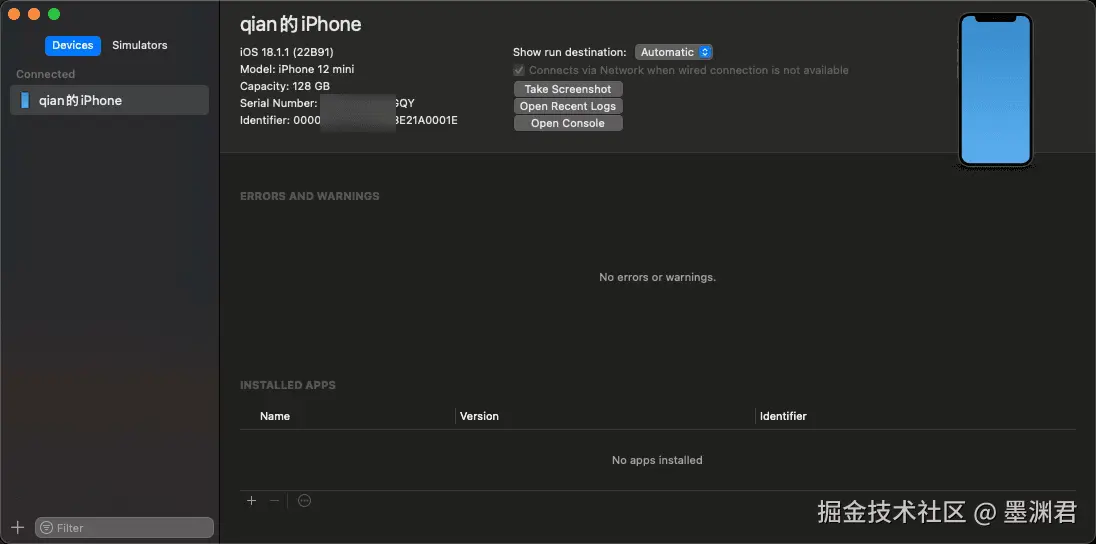Click the iPhone device preview image
This screenshot has width=1096, height=544.
[x=995, y=90]
